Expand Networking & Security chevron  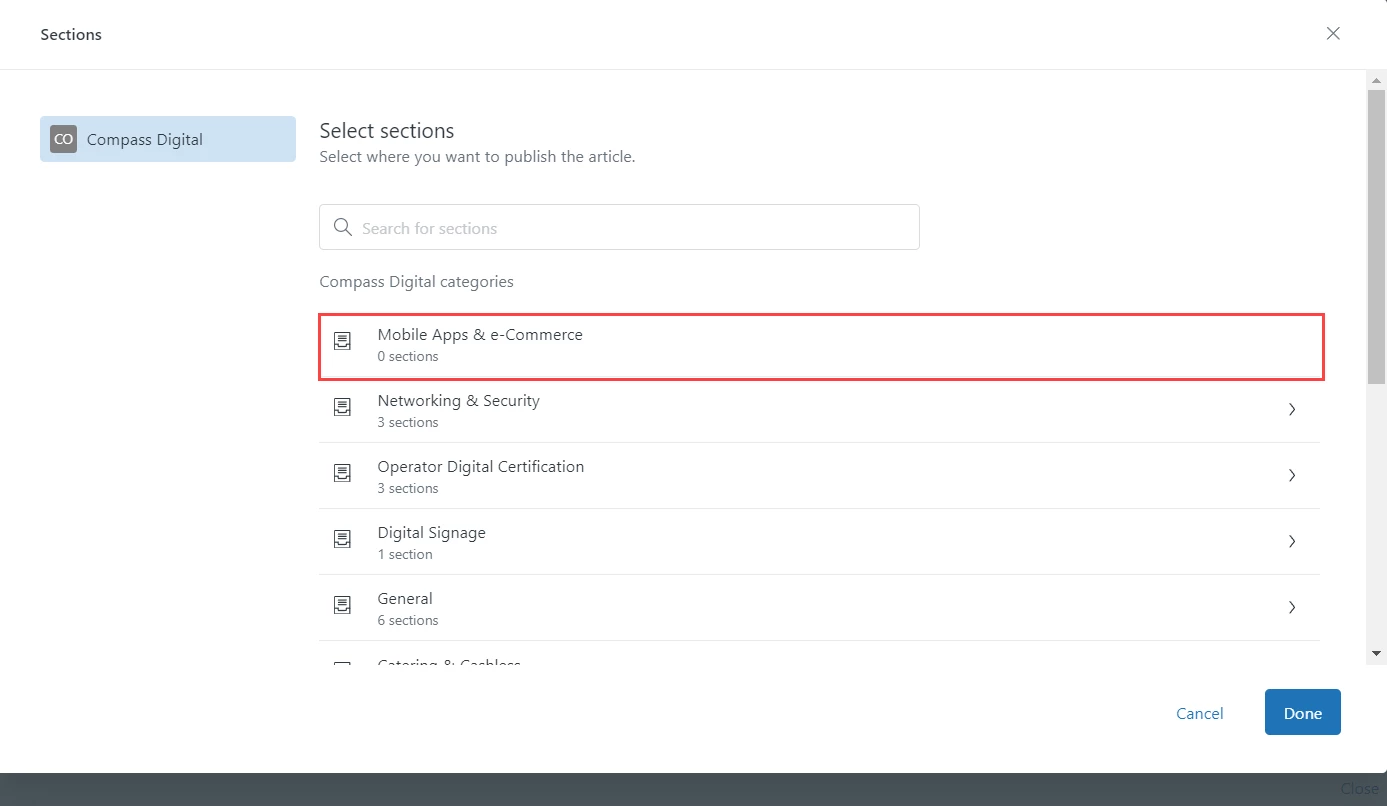(1292, 409)
